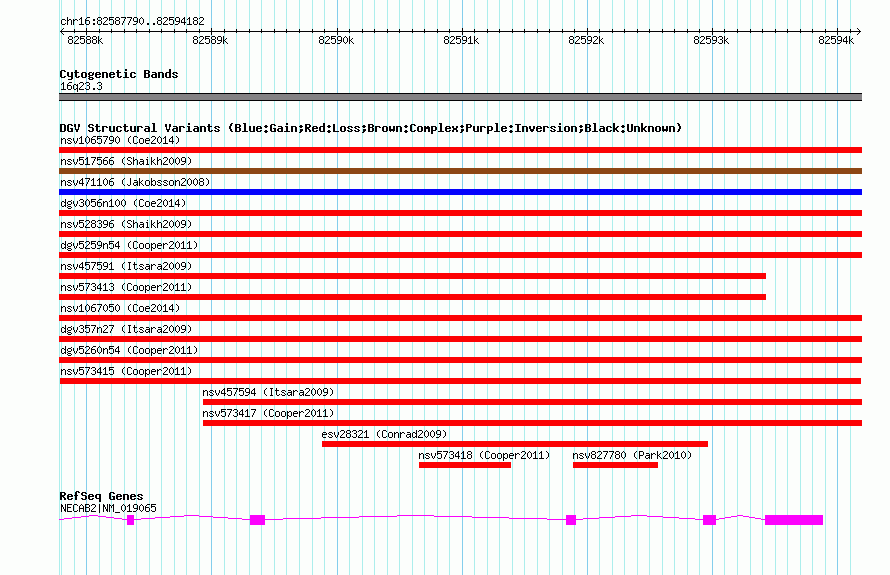Click the 82589k ruler position label
The height and width of the screenshot is (575, 890).
click(x=210, y=40)
